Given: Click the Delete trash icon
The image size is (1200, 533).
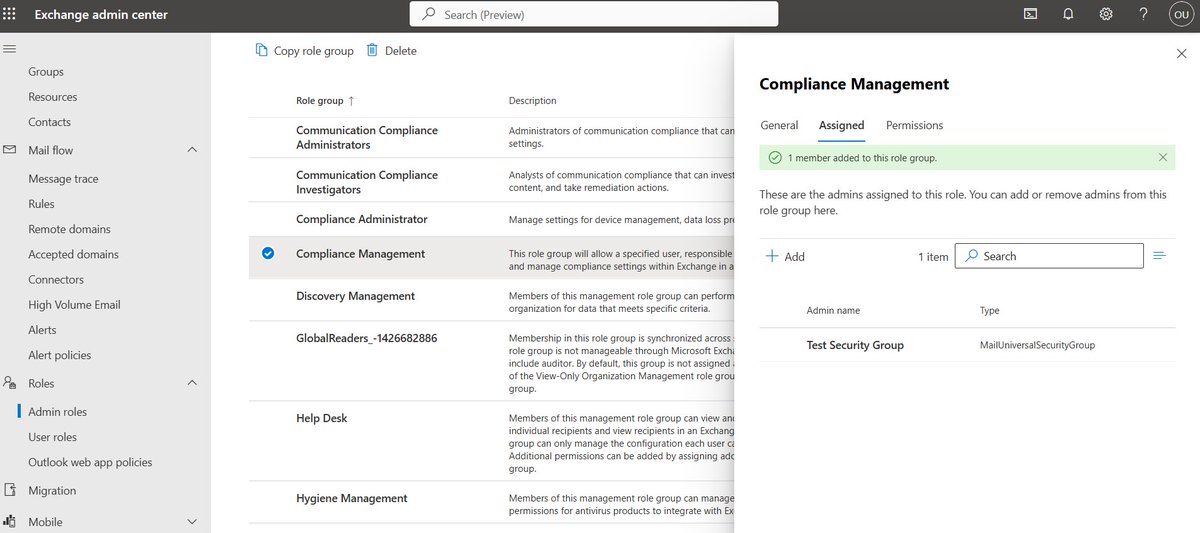Looking at the screenshot, I should pyautogui.click(x=372, y=50).
